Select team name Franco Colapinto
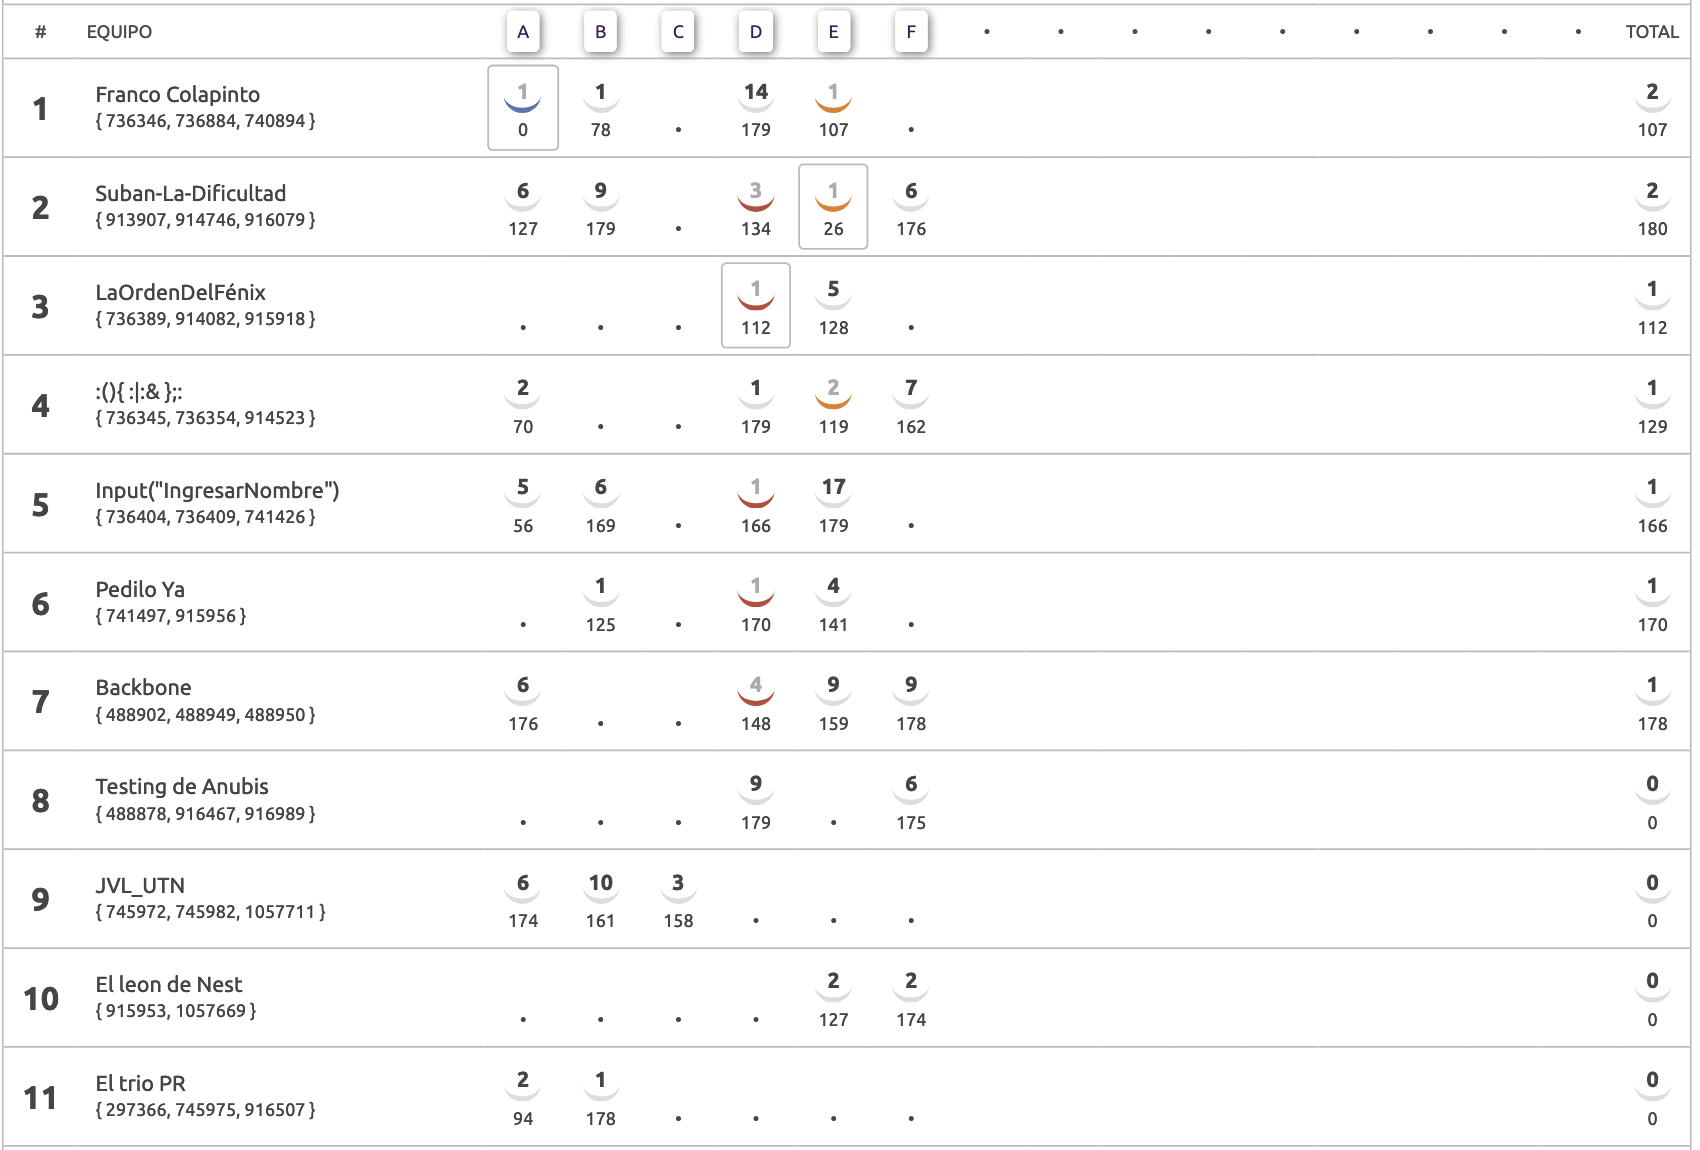The height and width of the screenshot is (1150, 1700). pos(178,95)
